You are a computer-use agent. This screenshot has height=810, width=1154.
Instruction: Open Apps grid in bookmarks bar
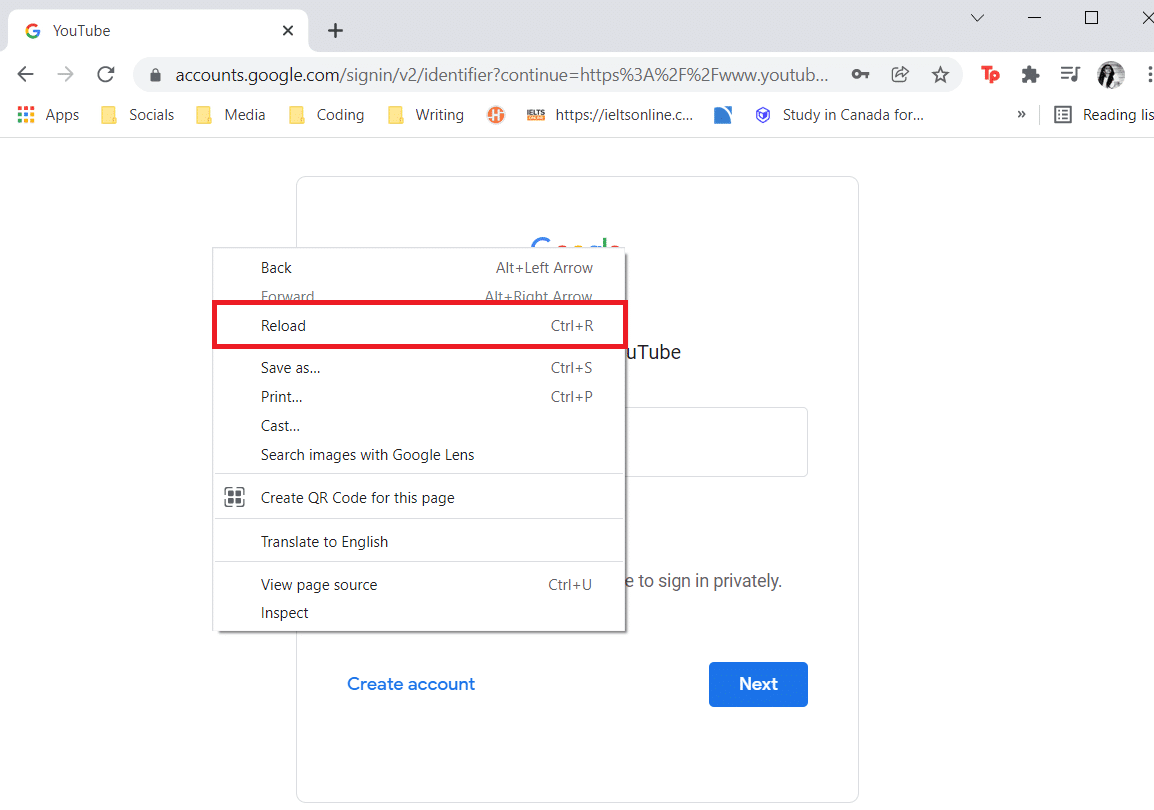pos(49,115)
